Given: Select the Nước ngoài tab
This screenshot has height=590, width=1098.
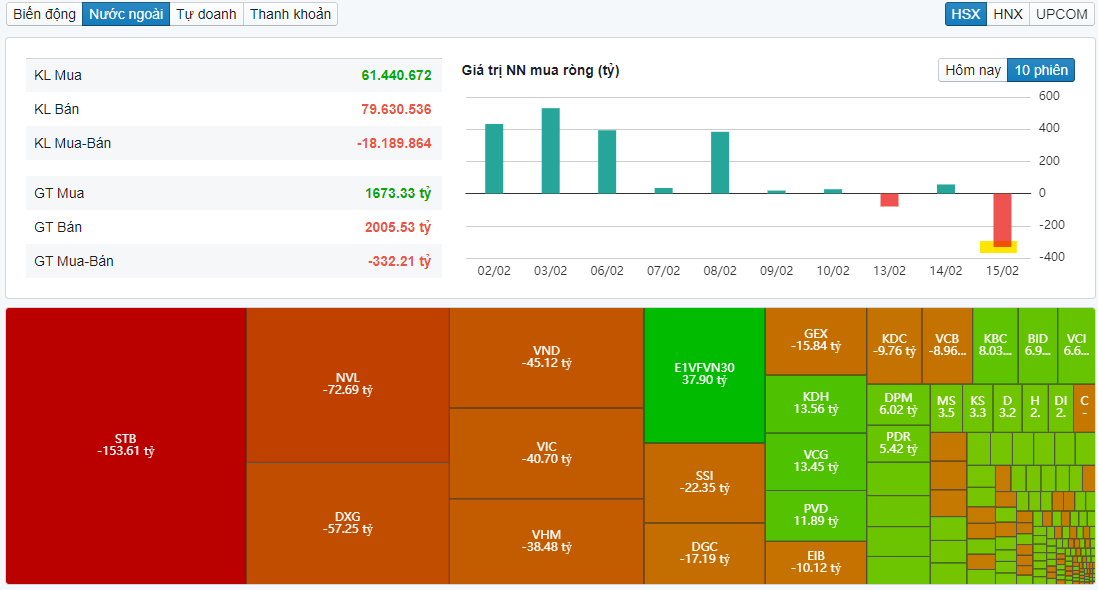Looking at the screenshot, I should click(126, 14).
